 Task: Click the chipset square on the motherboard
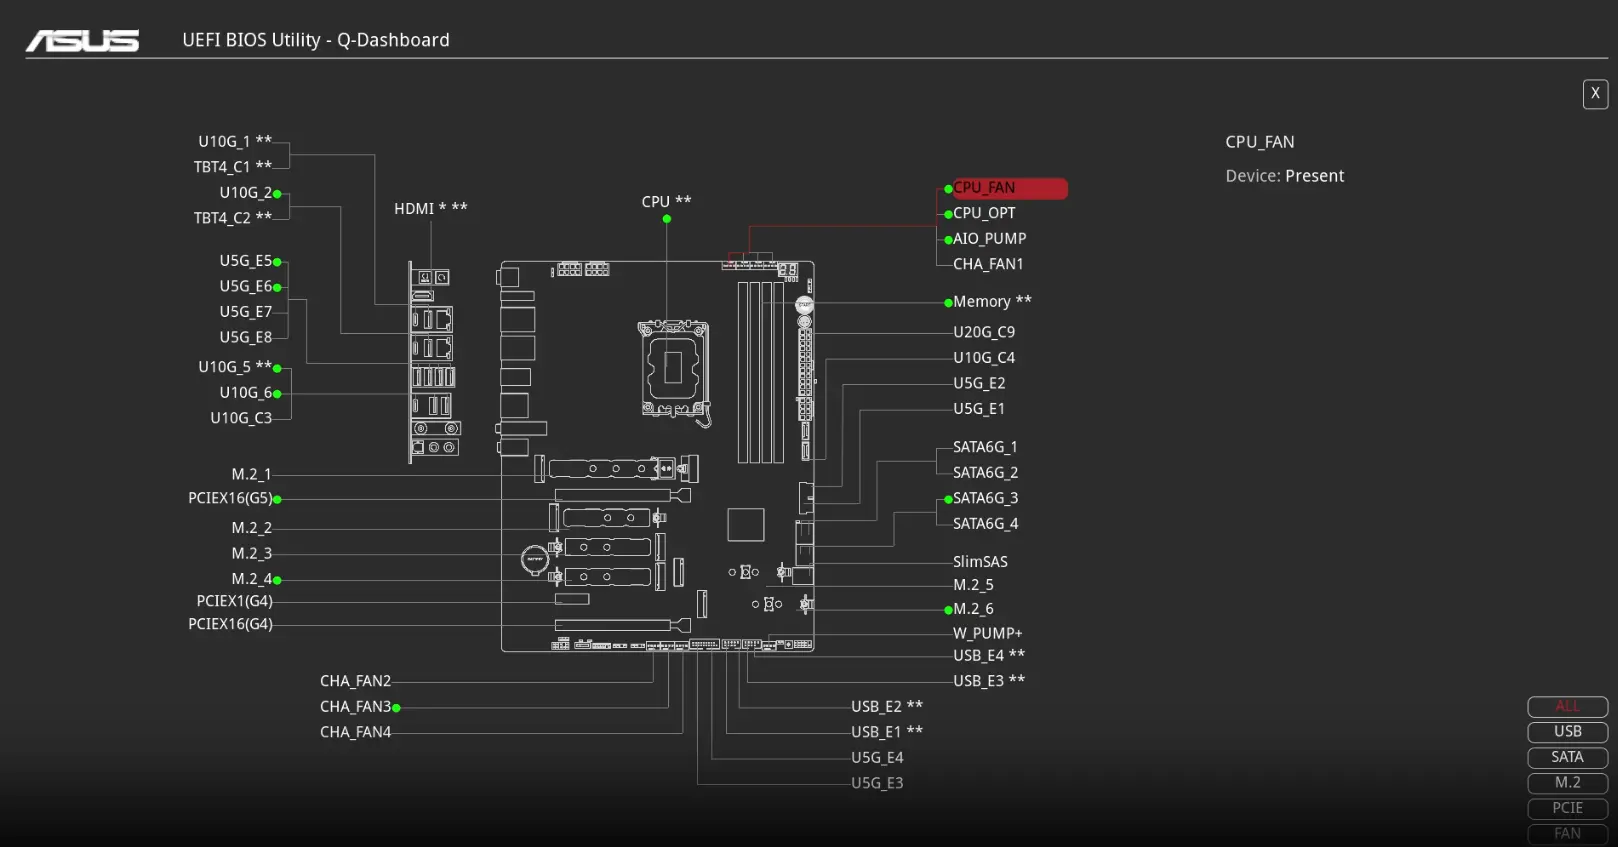click(x=745, y=525)
